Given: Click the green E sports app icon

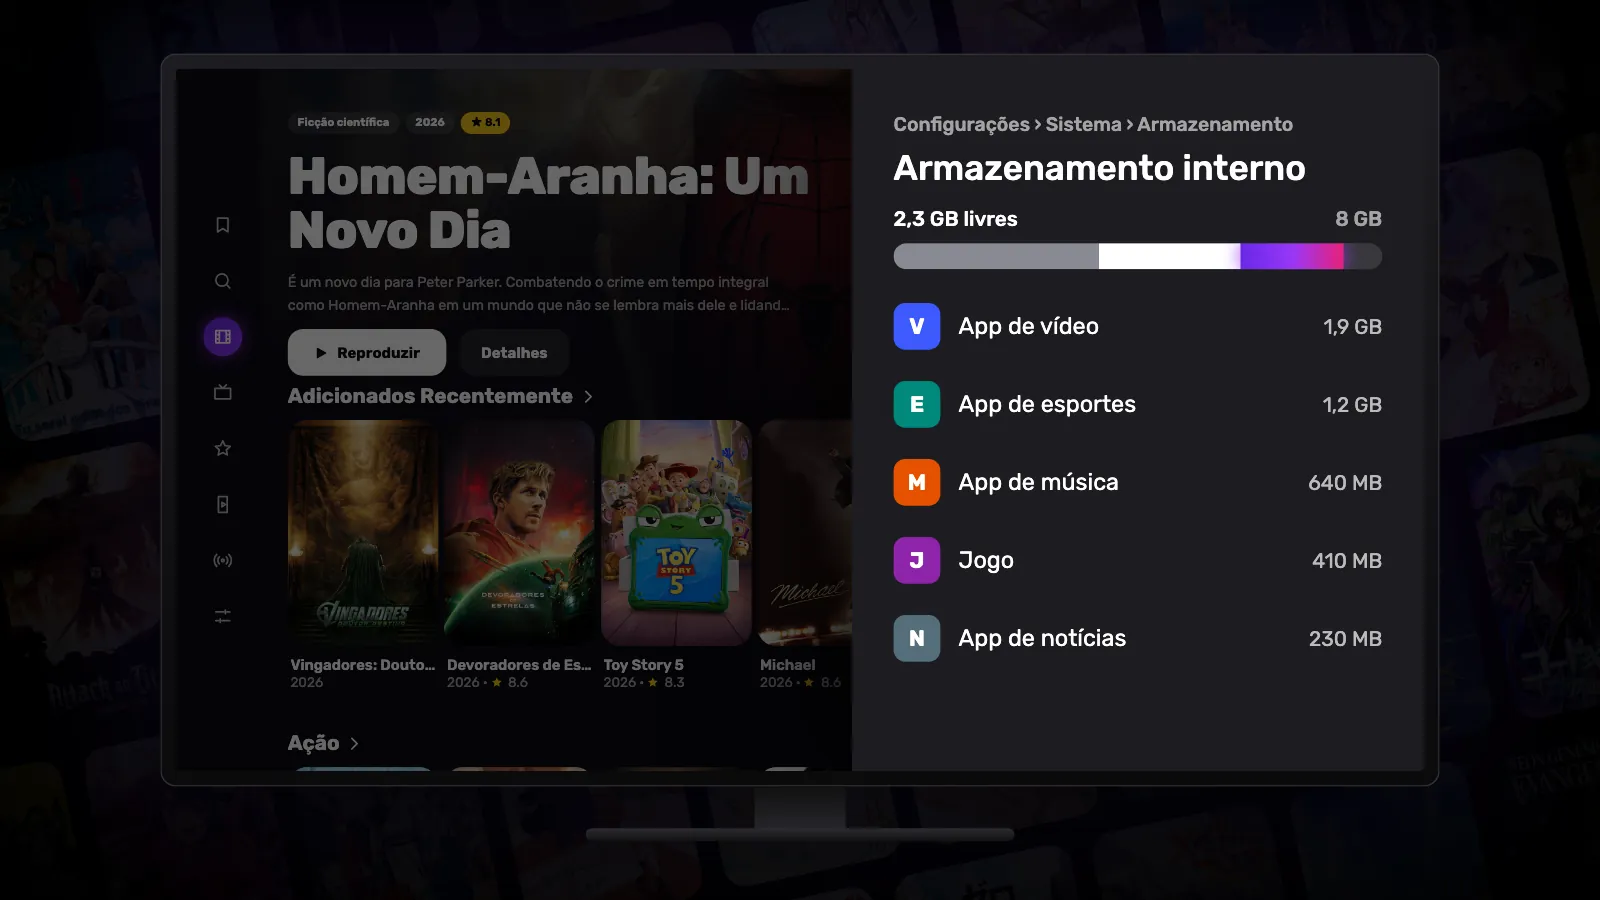Looking at the screenshot, I should click(x=917, y=404).
